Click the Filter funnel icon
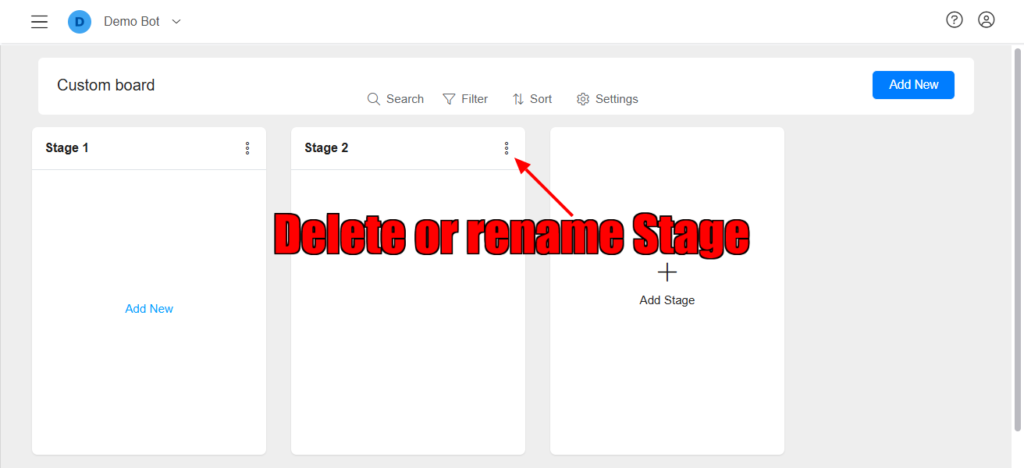The height and width of the screenshot is (468, 1024). (449, 99)
